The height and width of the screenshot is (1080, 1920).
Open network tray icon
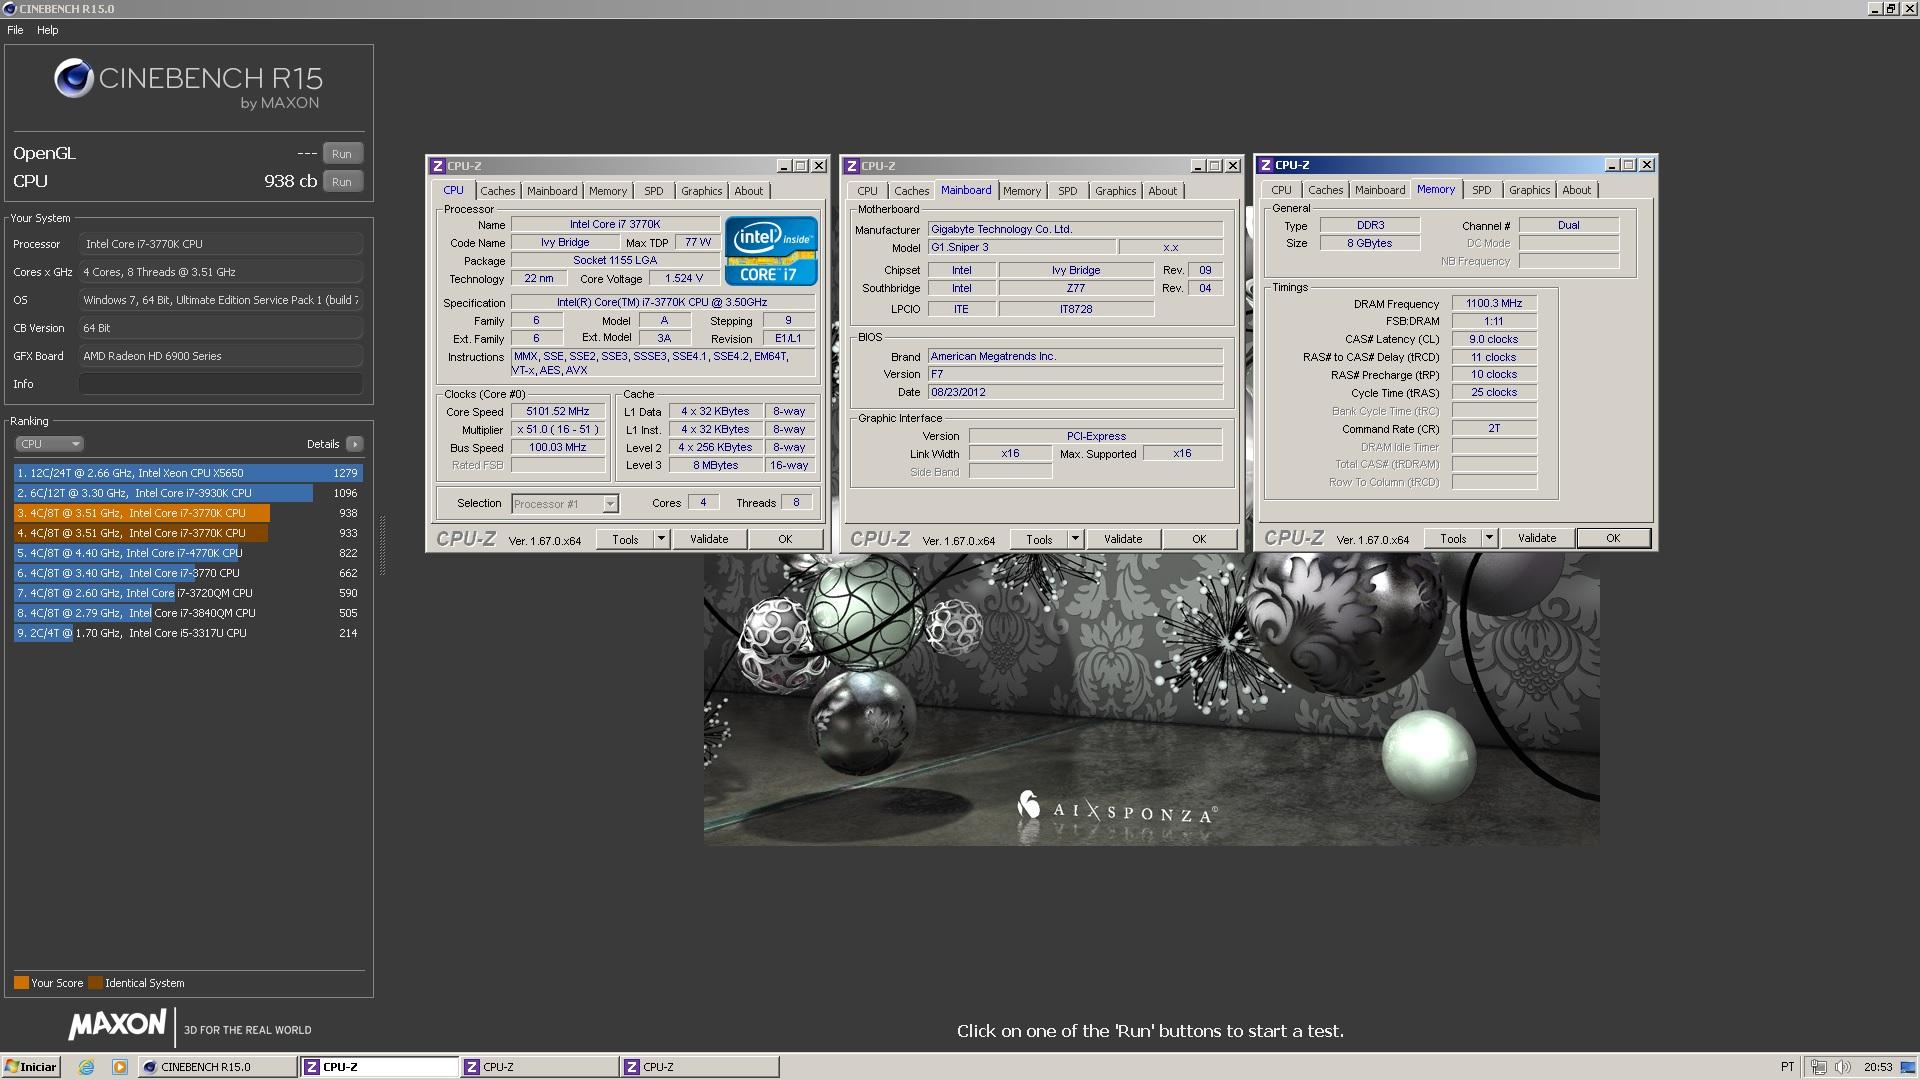[1819, 1067]
